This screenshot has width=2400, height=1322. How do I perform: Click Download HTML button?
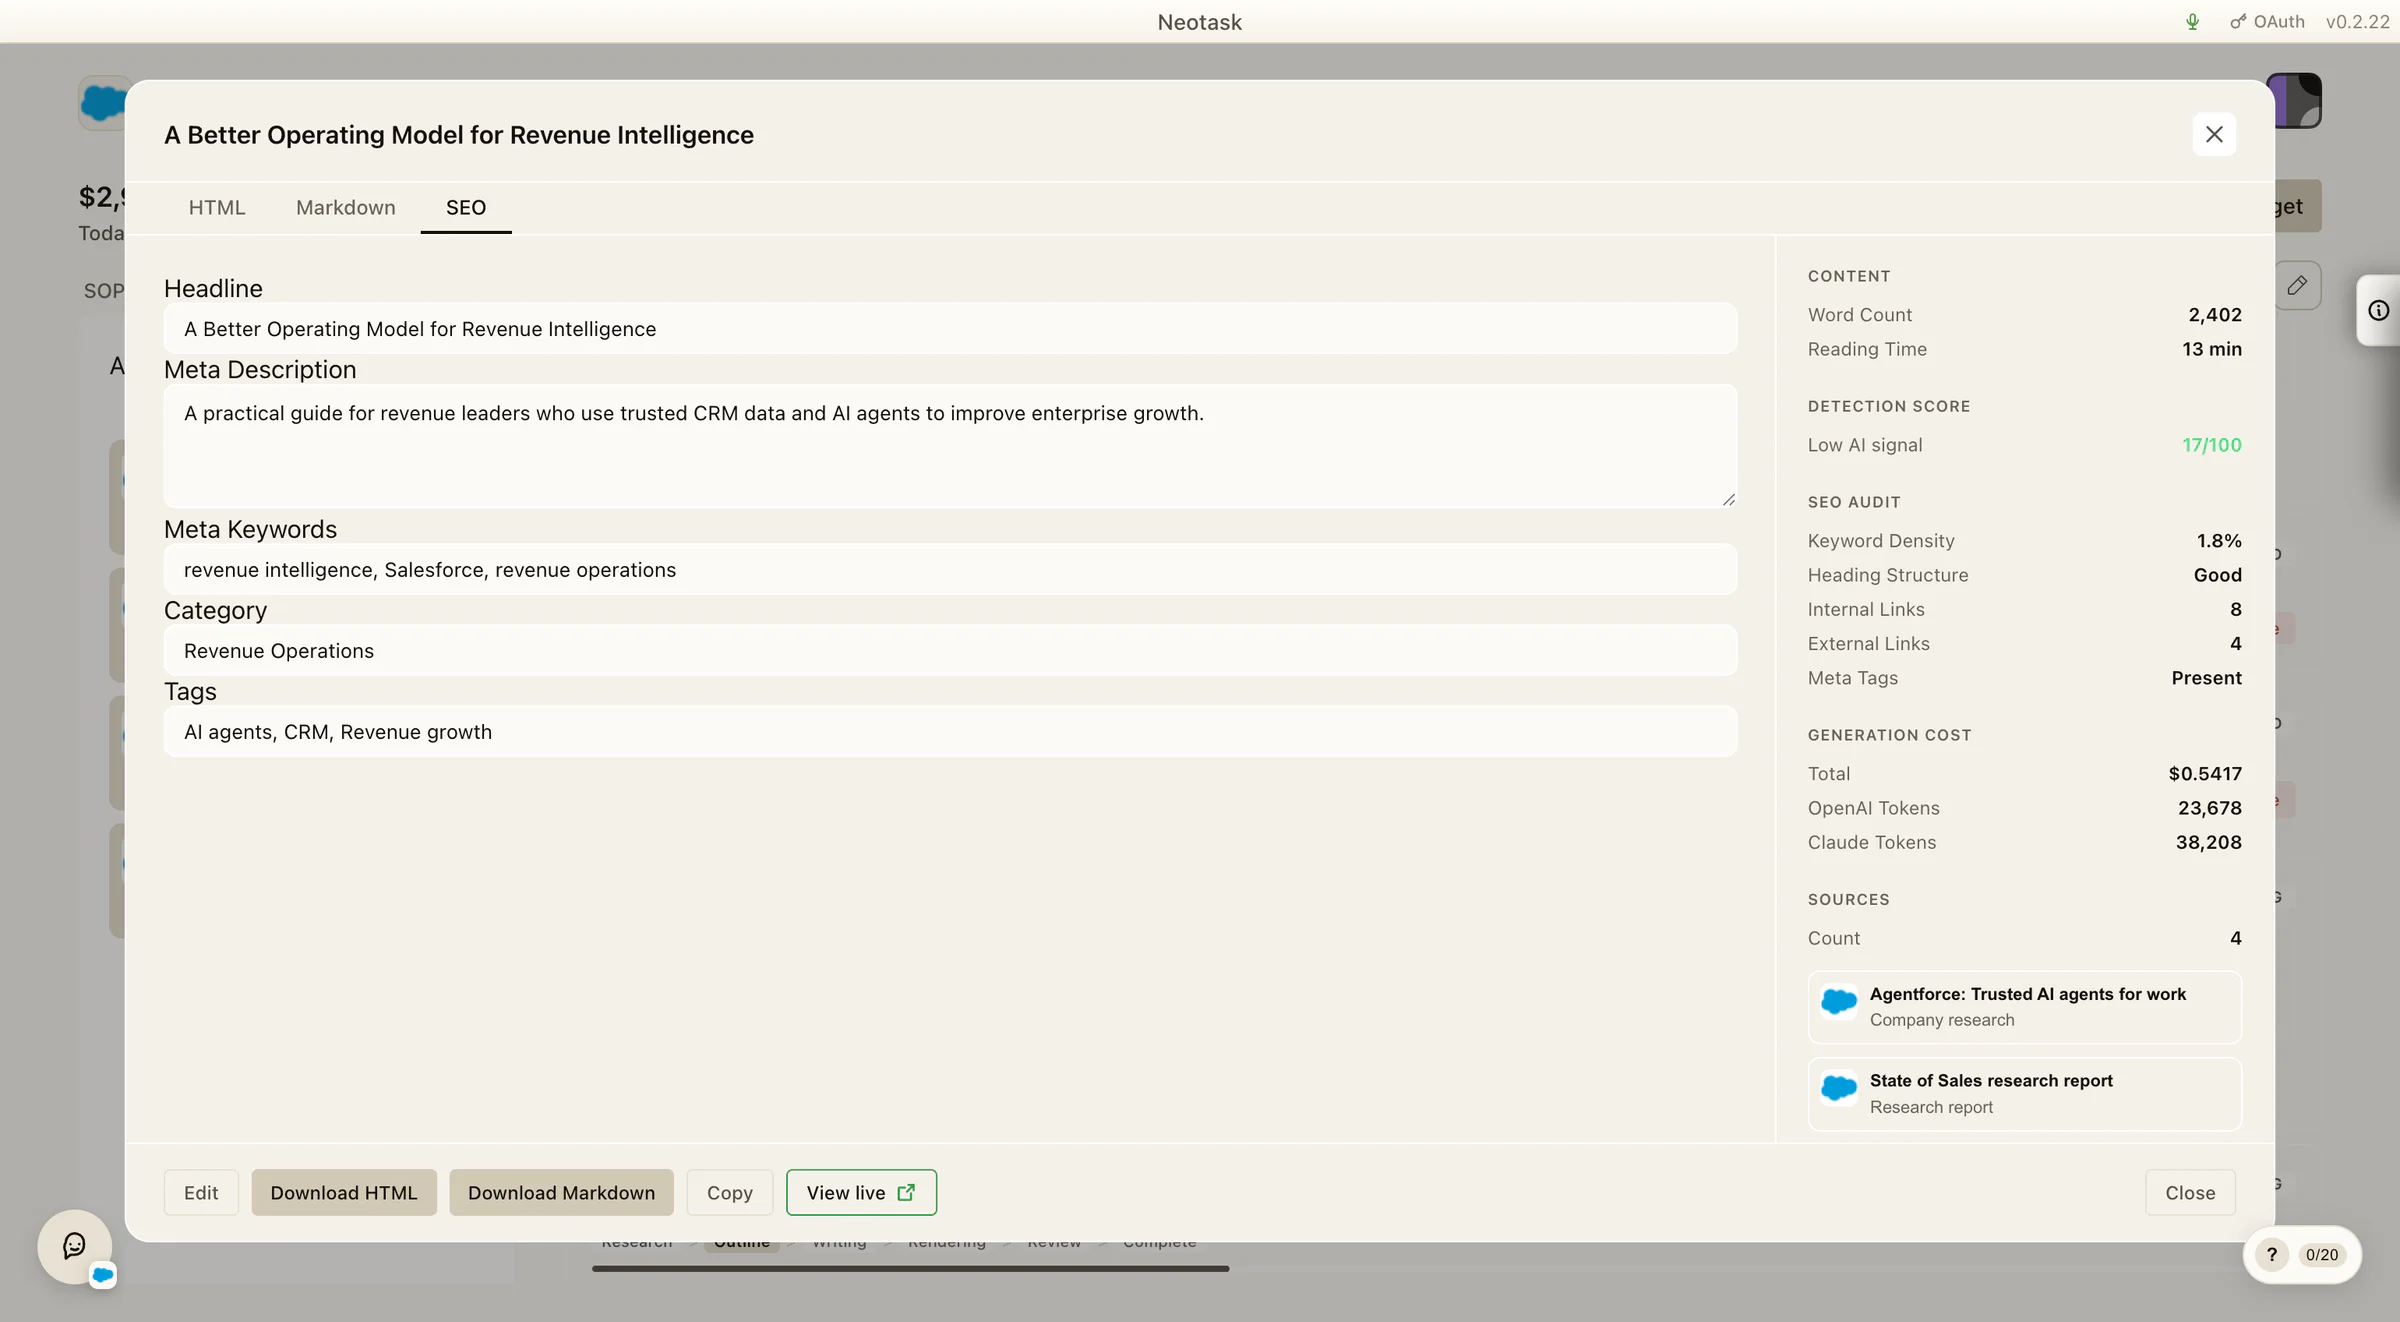[x=344, y=1192]
